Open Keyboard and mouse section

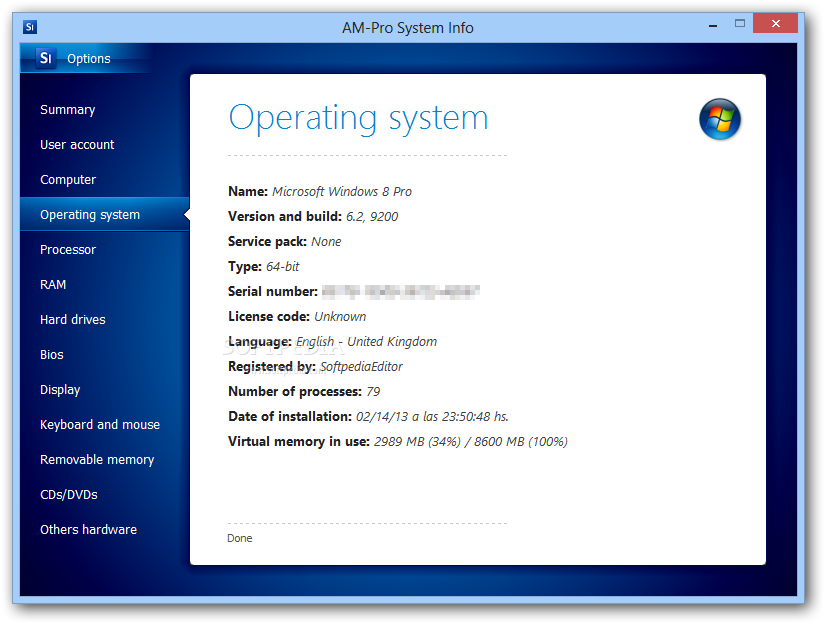click(100, 425)
